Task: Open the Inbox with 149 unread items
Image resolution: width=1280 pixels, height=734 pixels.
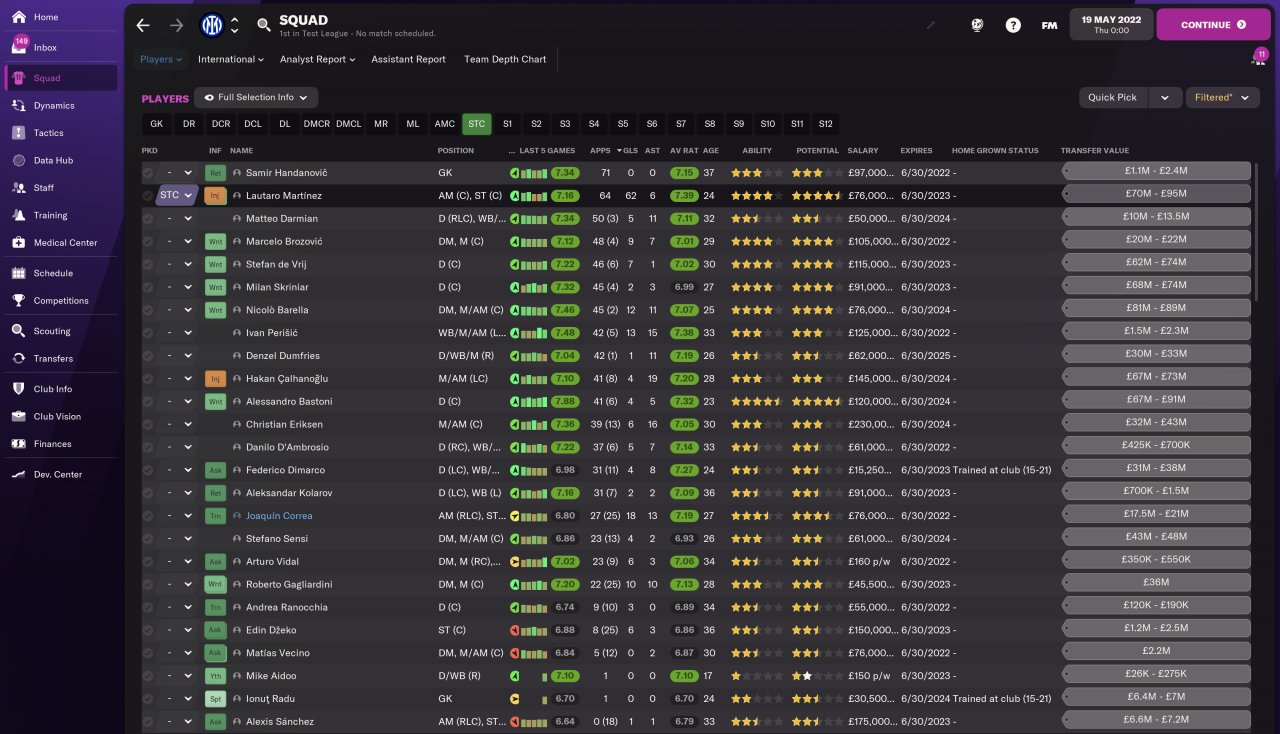Action: click(60, 47)
